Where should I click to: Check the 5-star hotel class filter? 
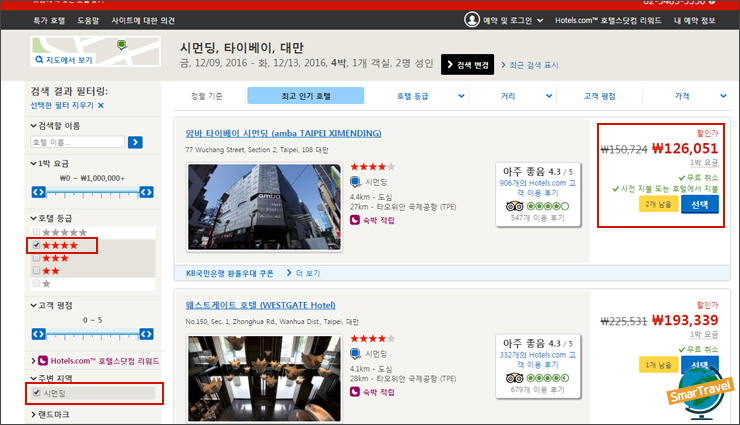pyautogui.click(x=36, y=232)
